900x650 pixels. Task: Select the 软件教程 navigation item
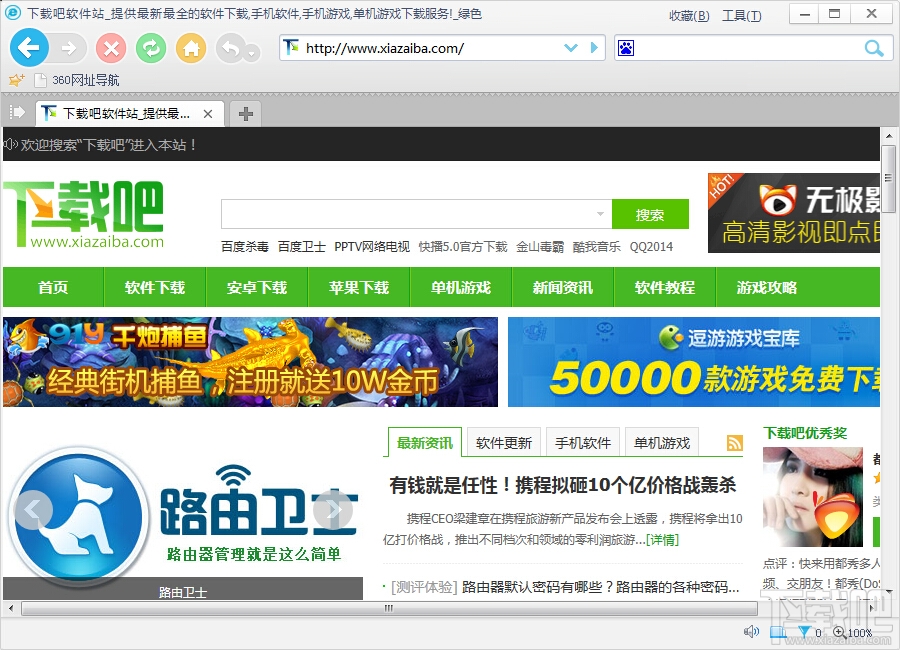[x=665, y=287]
